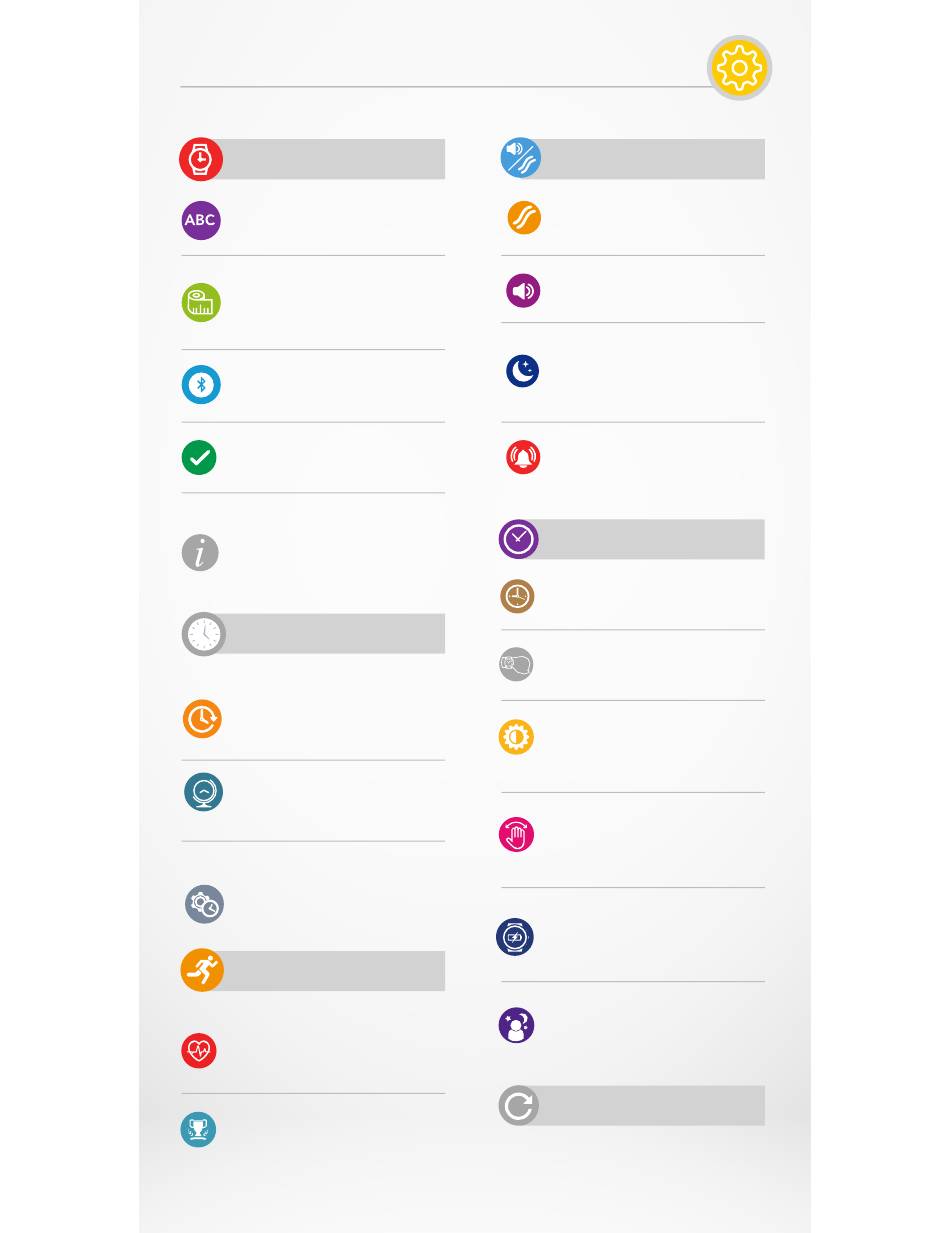The height and width of the screenshot is (1233, 950).
Task: Select the purple speaker volume icon
Action: click(523, 291)
